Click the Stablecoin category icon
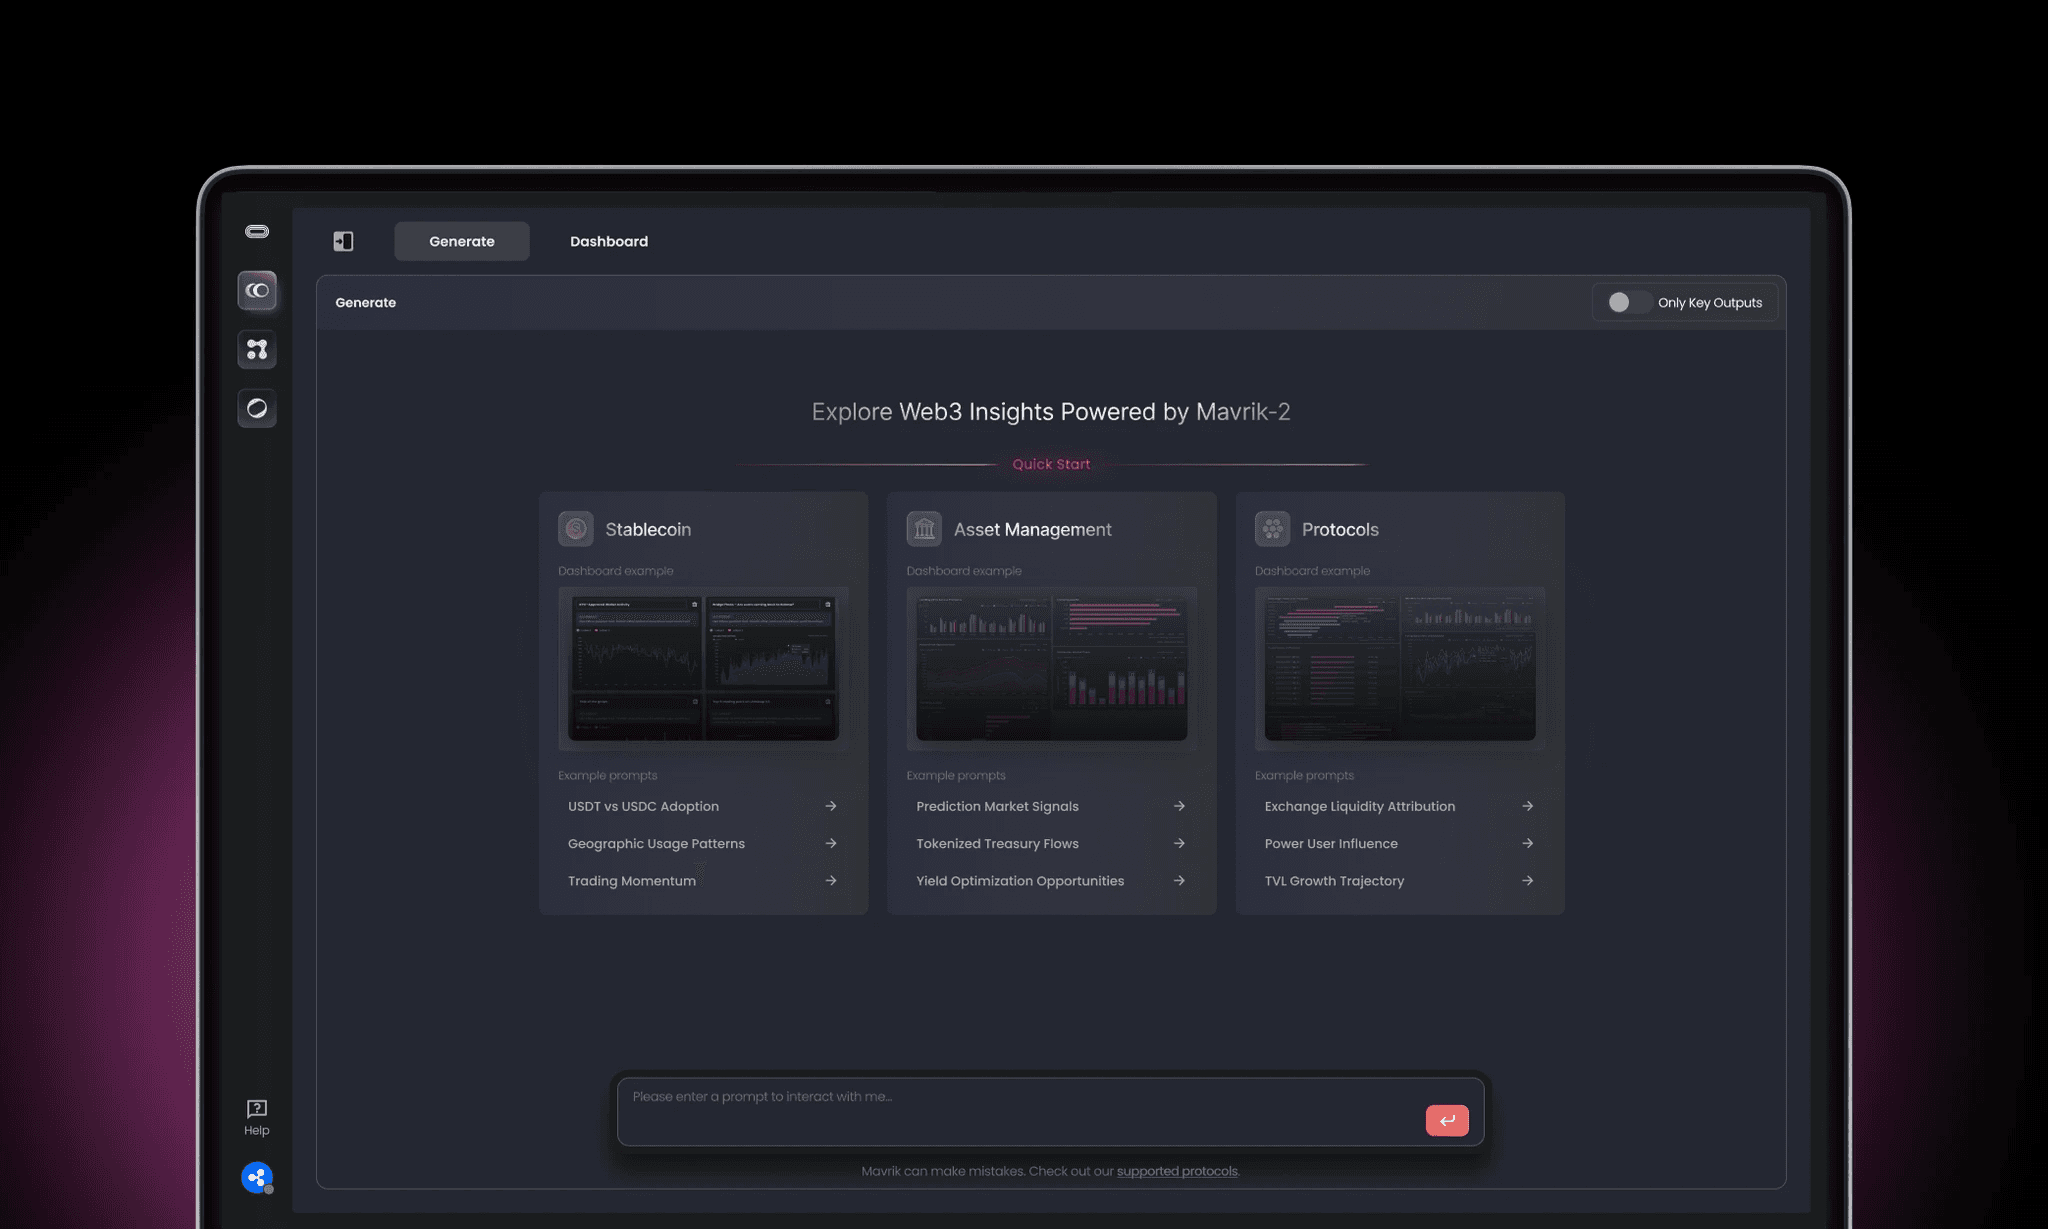2048x1229 pixels. tap(576, 529)
